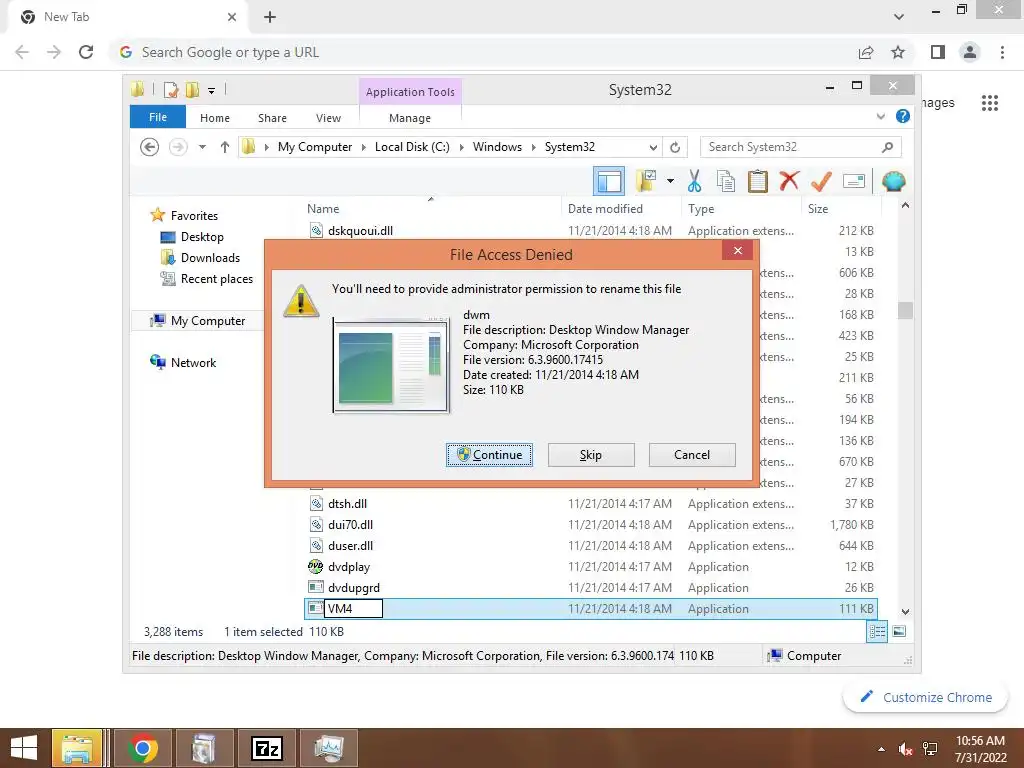Switch to details view icon in status bar

[x=877, y=632]
